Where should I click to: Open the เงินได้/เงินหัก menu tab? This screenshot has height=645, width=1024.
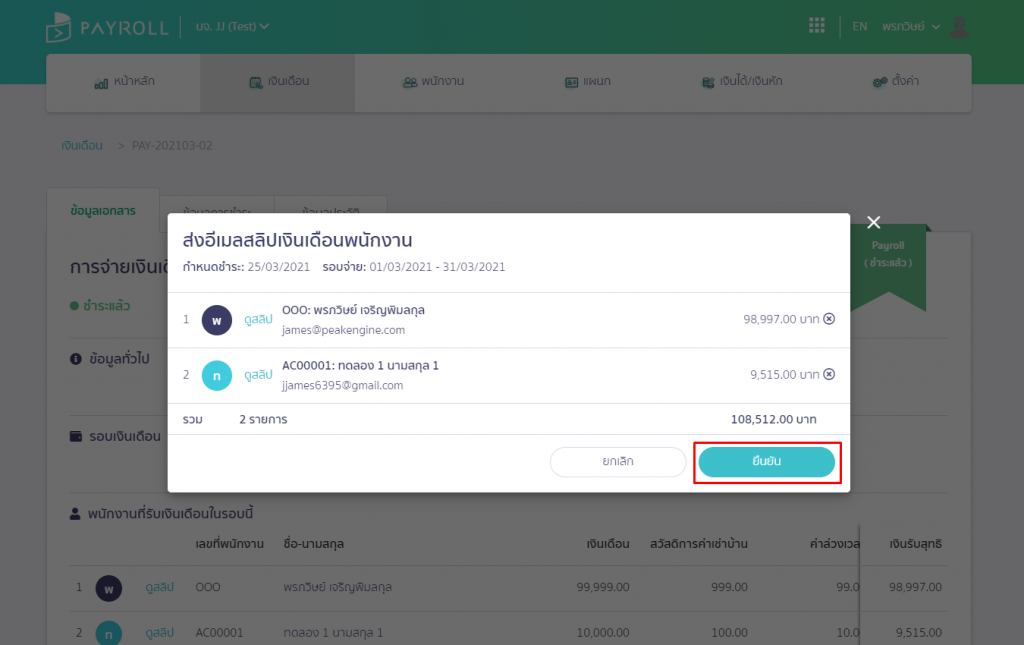741,82
